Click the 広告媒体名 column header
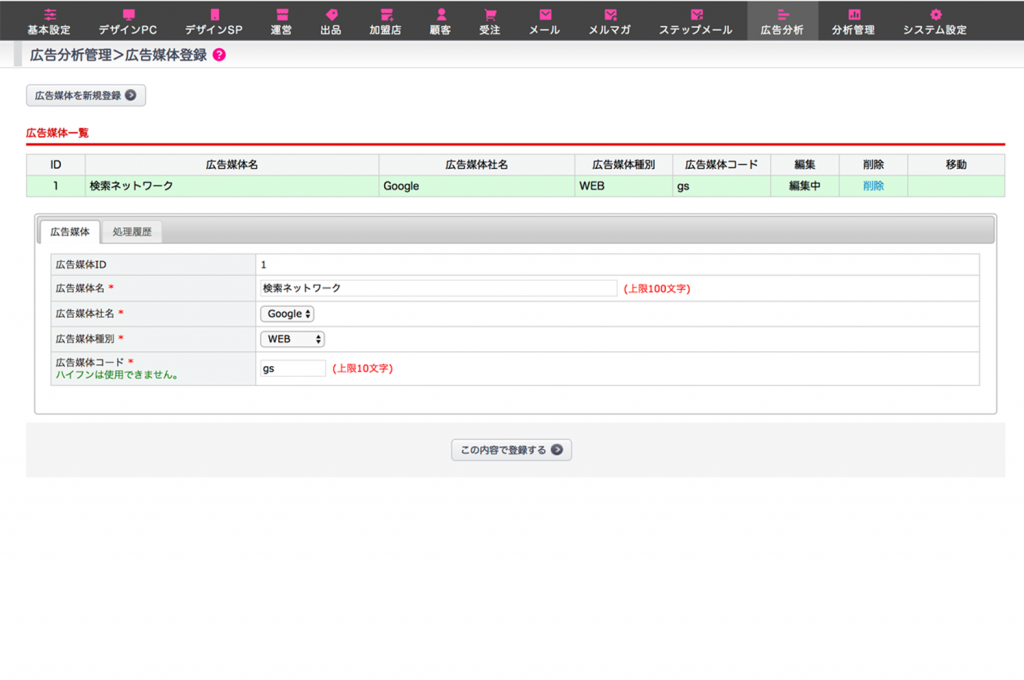1024x680 pixels. tap(232, 165)
